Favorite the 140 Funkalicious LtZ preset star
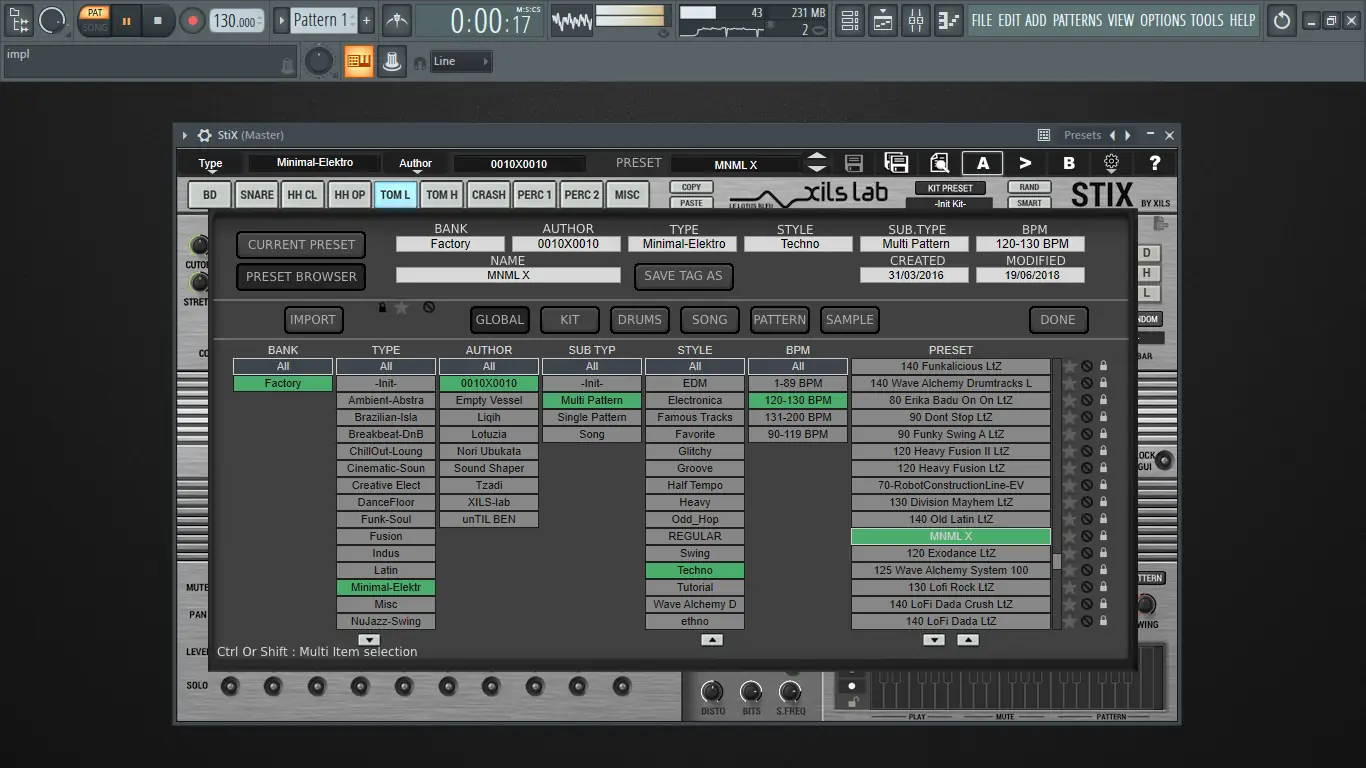Screen dimensions: 1366x768 click(1069, 366)
